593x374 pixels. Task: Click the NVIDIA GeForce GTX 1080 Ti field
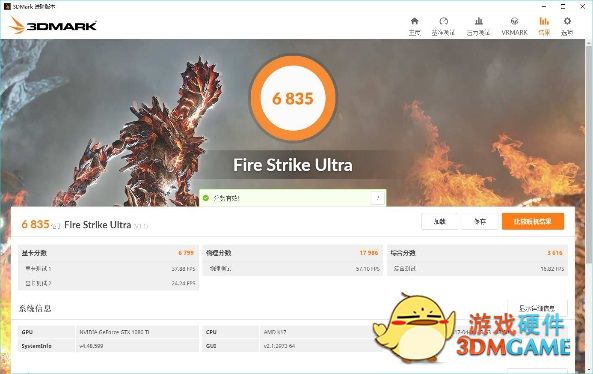[x=137, y=332]
